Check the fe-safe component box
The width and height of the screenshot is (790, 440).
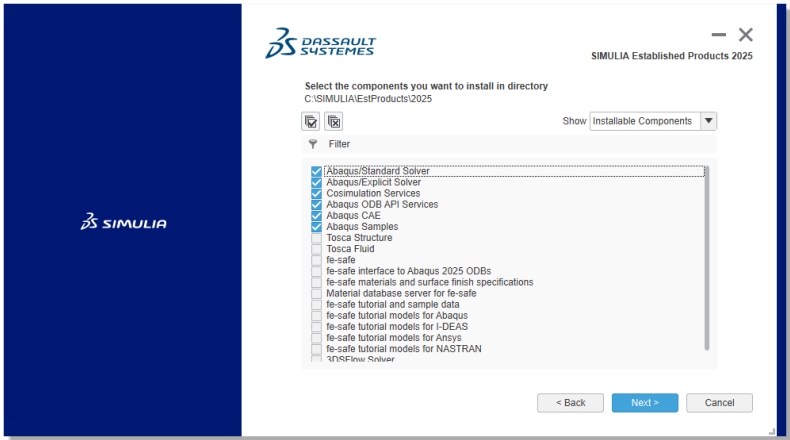(x=317, y=260)
